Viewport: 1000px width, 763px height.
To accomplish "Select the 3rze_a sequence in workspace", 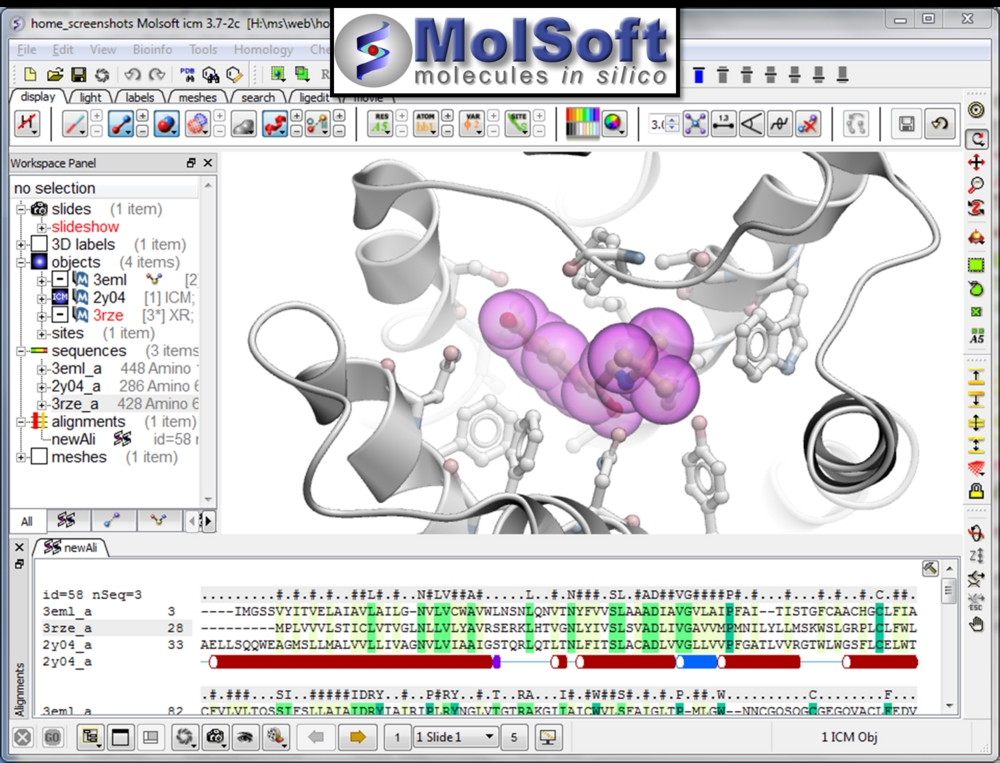I will [x=75, y=404].
